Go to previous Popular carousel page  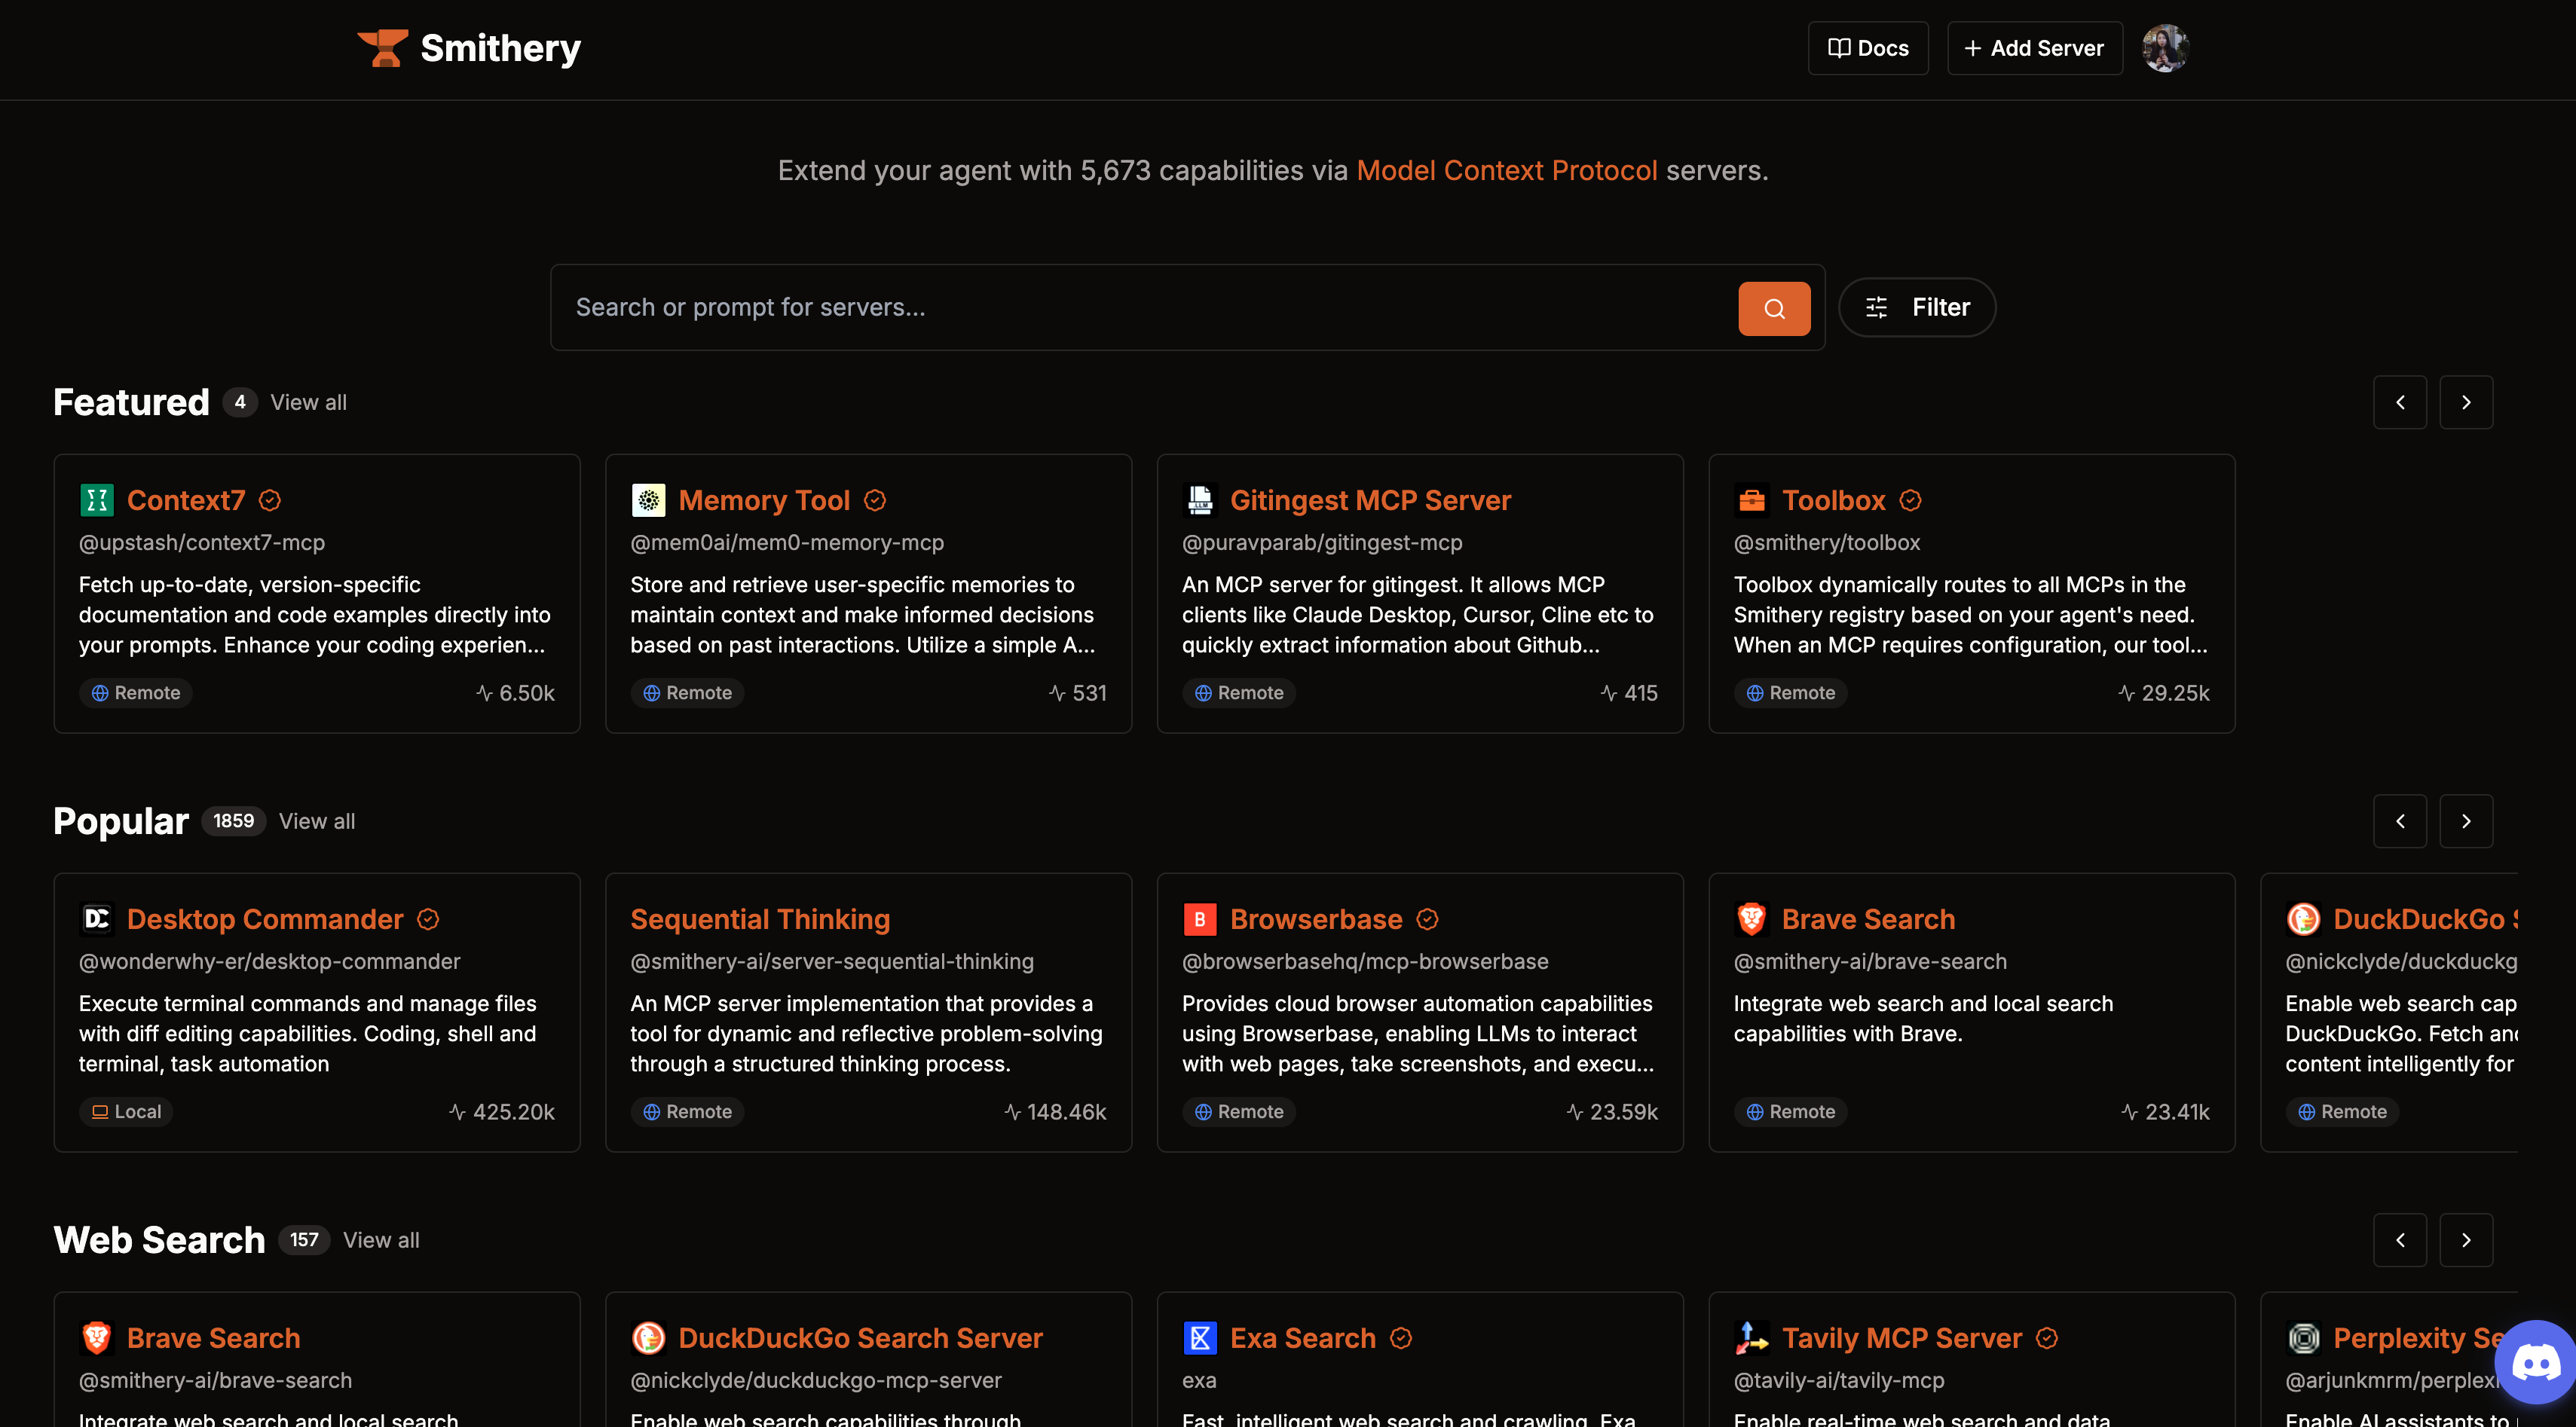2400,821
